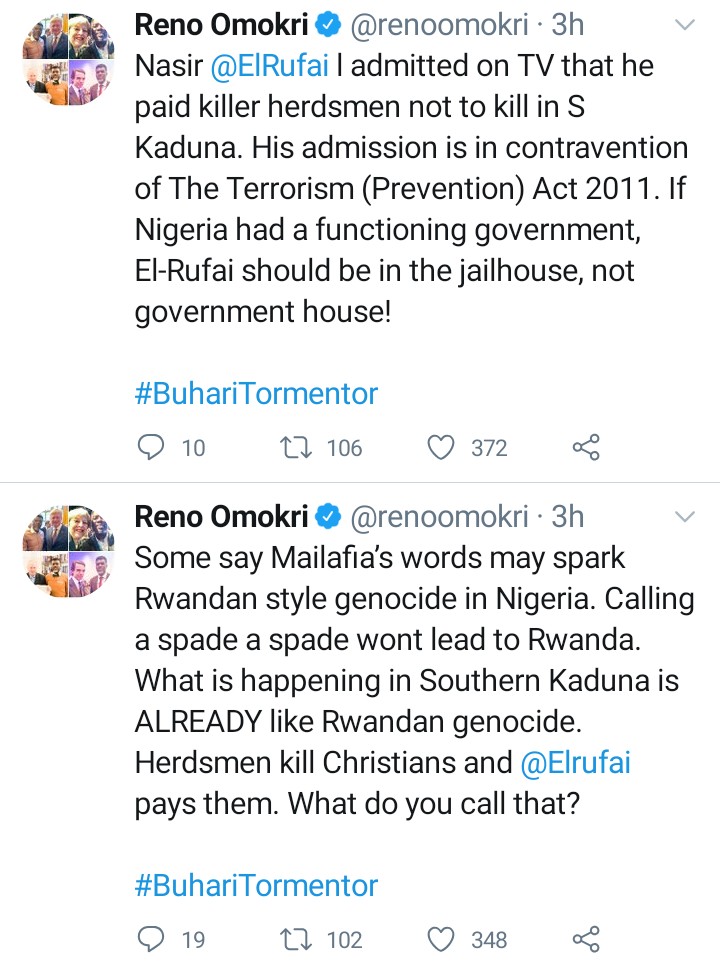
Task: Like the tweet with 372 likes
Action: coord(441,447)
